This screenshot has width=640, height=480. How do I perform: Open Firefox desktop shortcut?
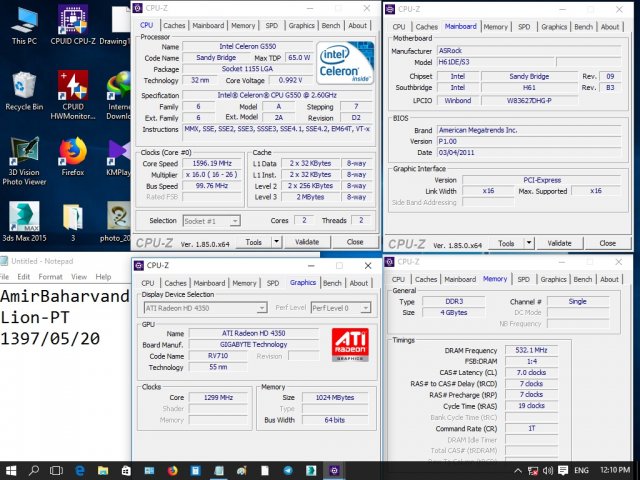point(72,153)
